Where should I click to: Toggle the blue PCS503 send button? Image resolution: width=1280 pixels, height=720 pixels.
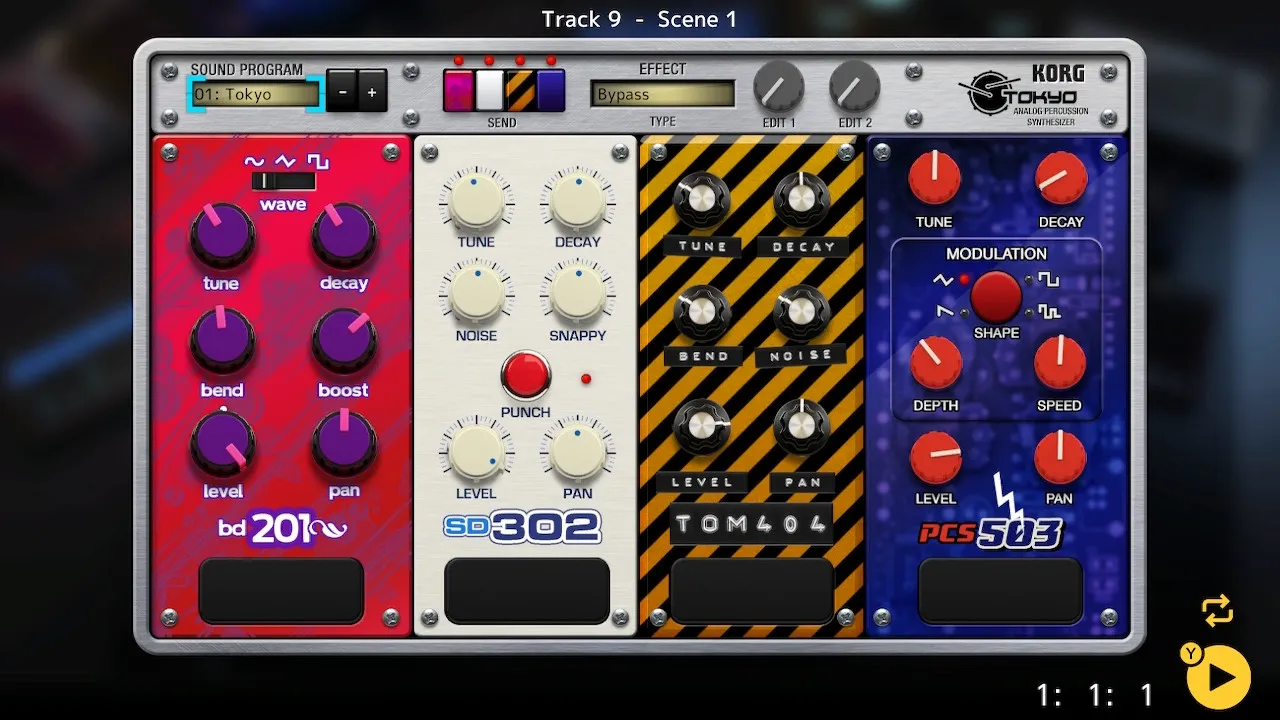tap(550, 90)
